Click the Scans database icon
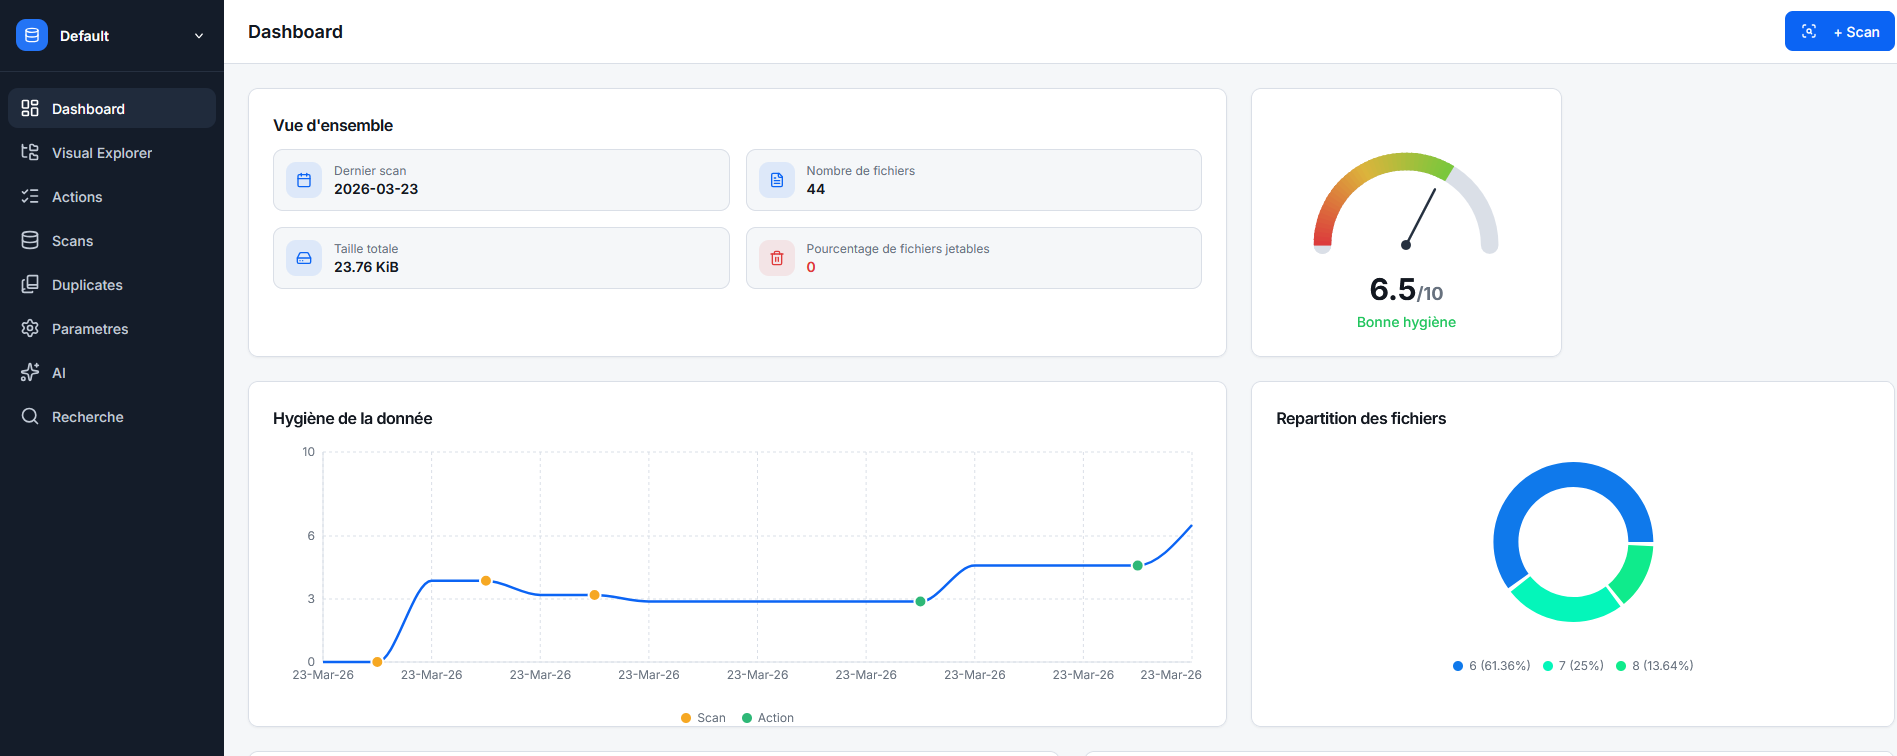 (30, 240)
